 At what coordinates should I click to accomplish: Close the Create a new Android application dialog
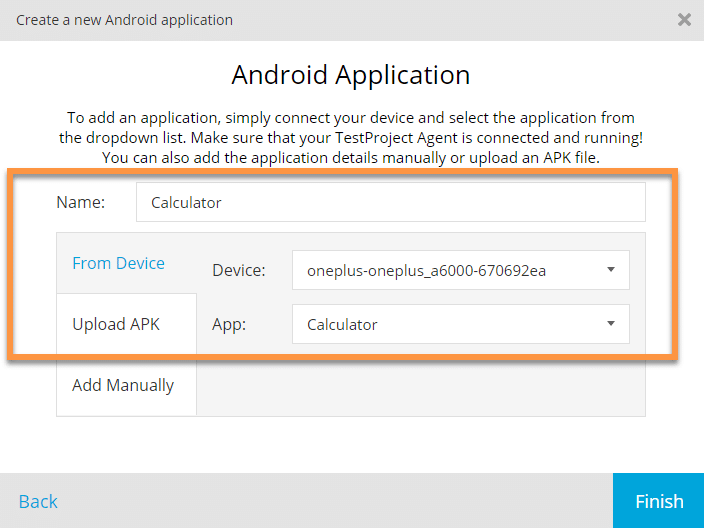click(x=684, y=20)
